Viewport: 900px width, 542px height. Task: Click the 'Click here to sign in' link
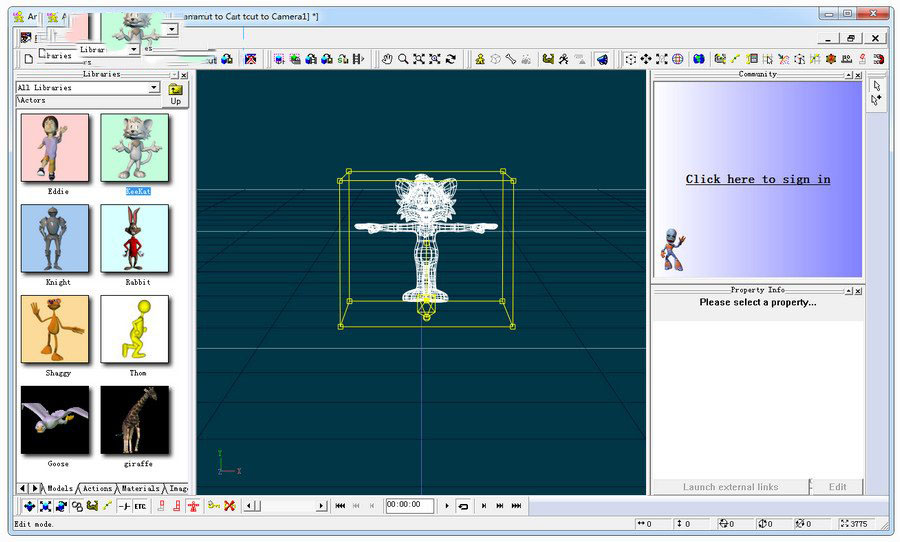tap(758, 179)
